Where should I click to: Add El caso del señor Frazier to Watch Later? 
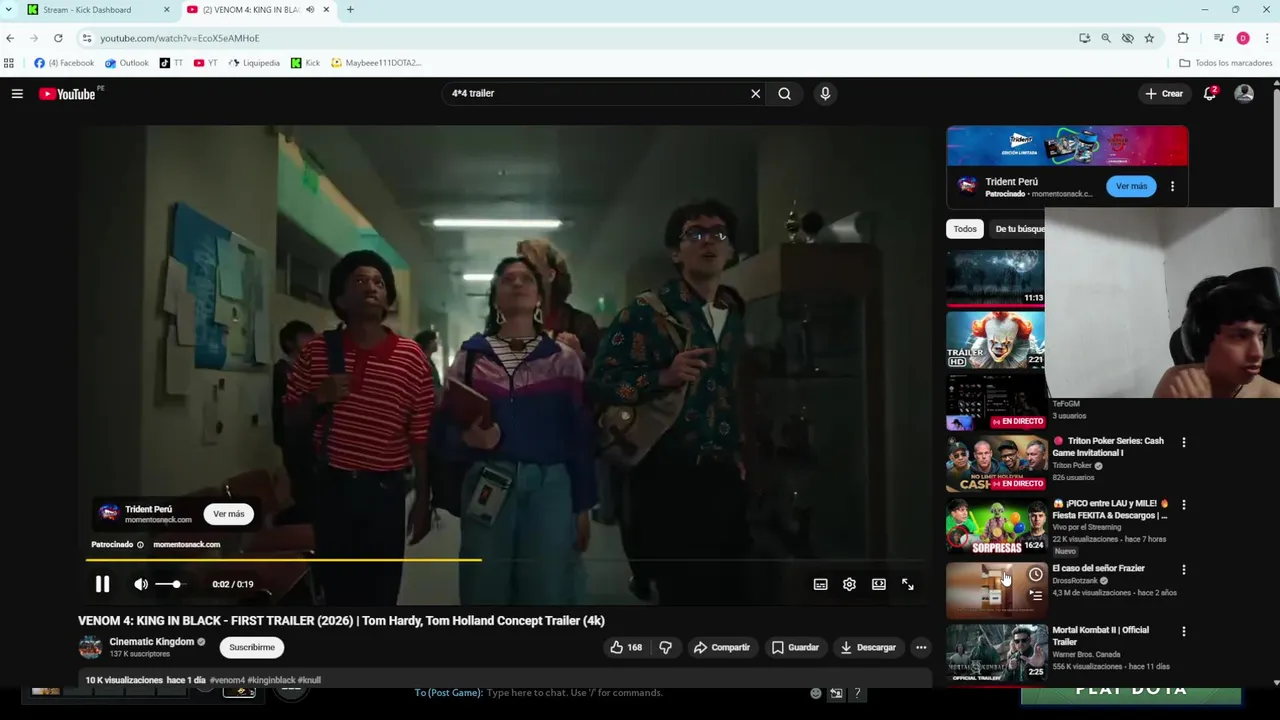click(1035, 574)
